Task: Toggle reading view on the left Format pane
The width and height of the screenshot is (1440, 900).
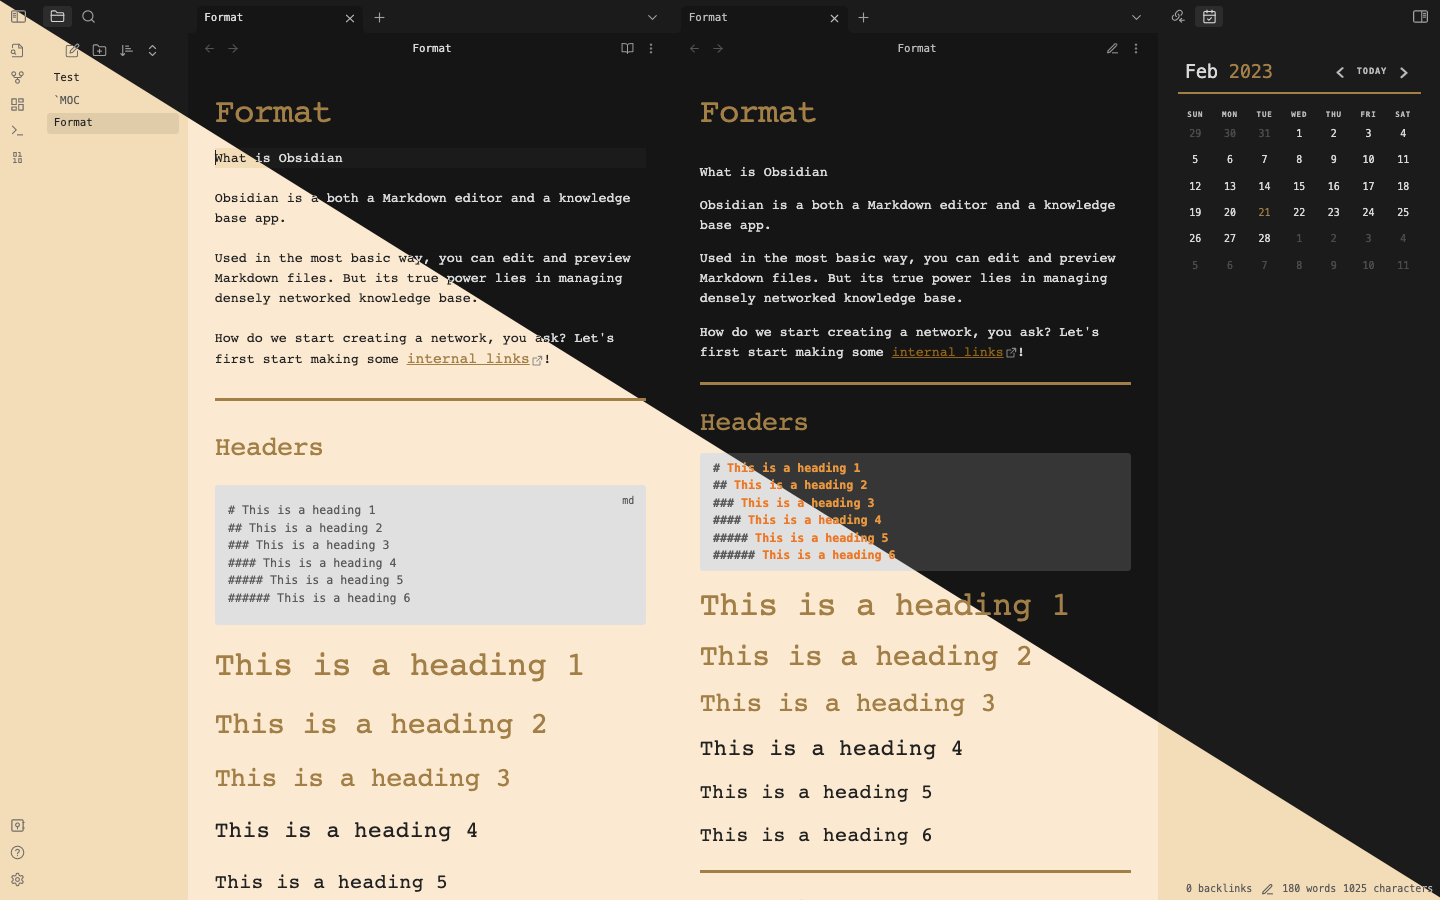Action: tap(626, 48)
